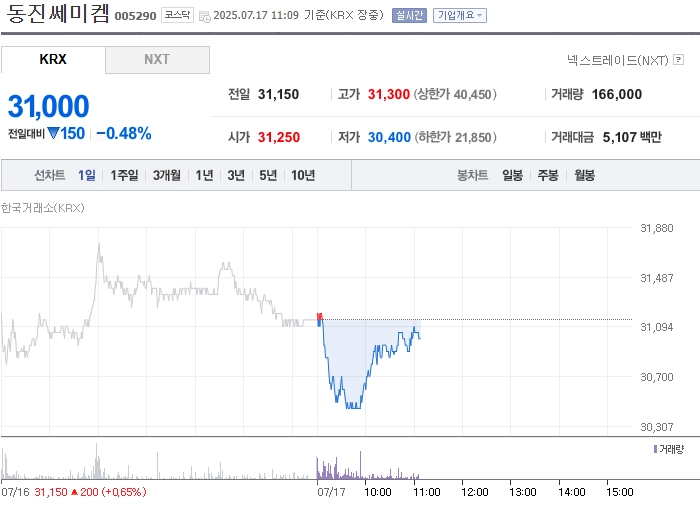Select the 3개월 line chart range
This screenshot has height=505, width=700.
point(167,175)
